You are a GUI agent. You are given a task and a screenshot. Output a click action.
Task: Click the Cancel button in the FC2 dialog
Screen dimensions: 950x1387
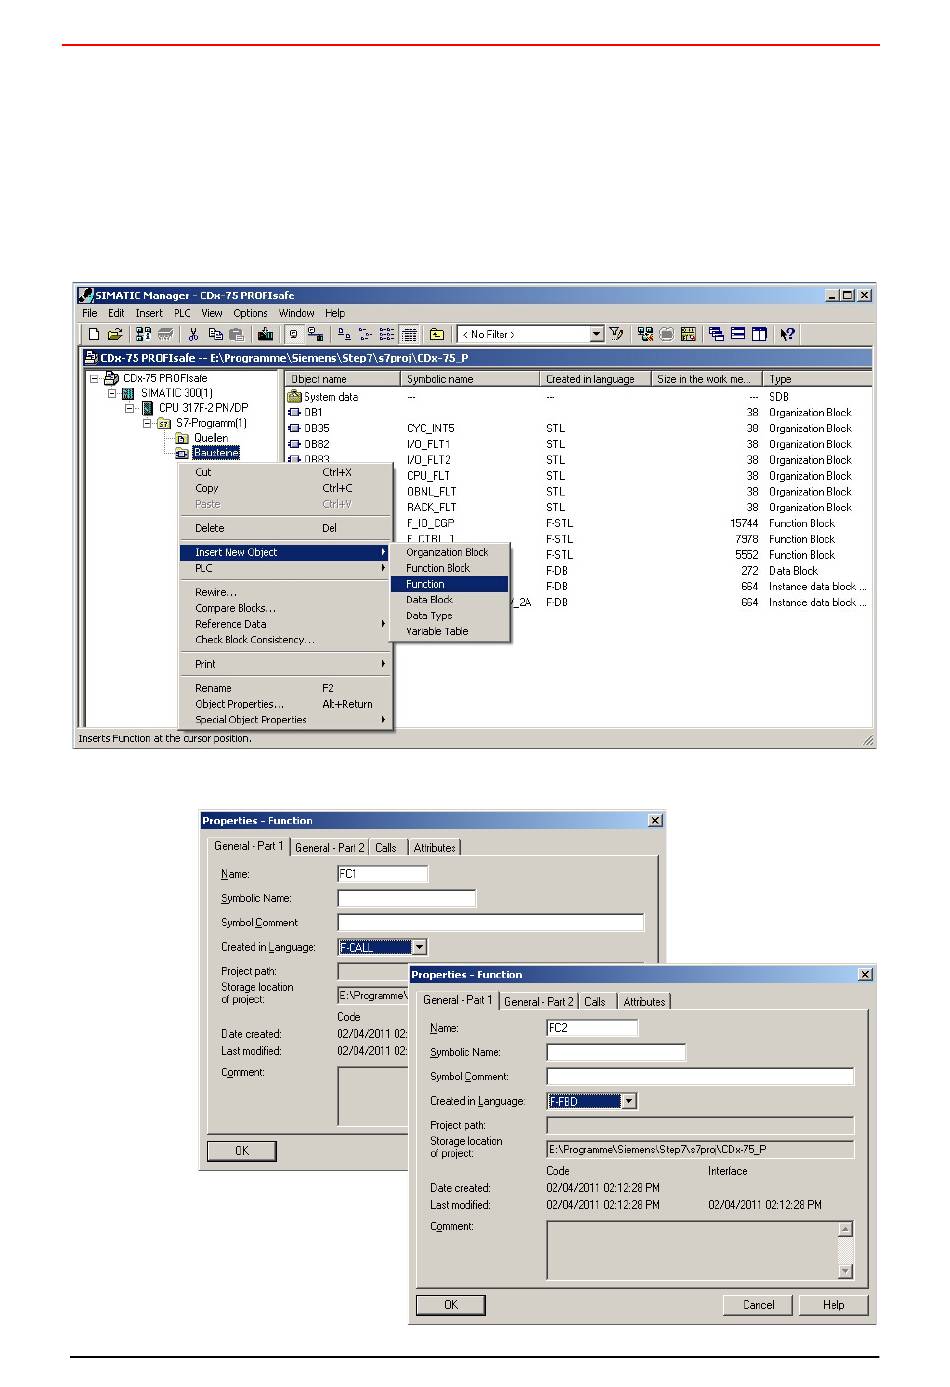point(759,1305)
